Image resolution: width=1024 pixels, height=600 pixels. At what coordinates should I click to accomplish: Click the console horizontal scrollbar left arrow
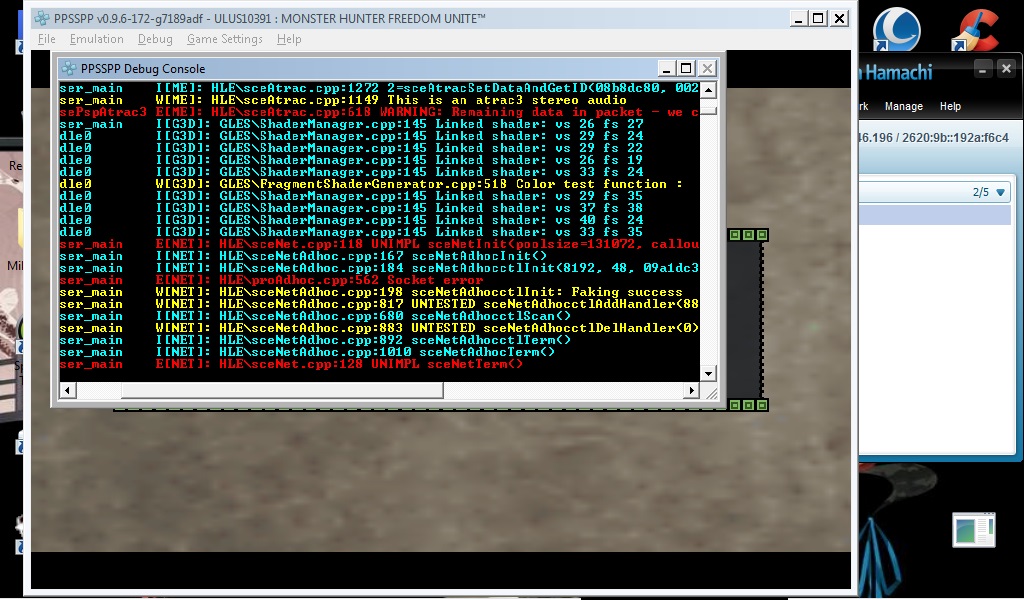[x=66, y=391]
